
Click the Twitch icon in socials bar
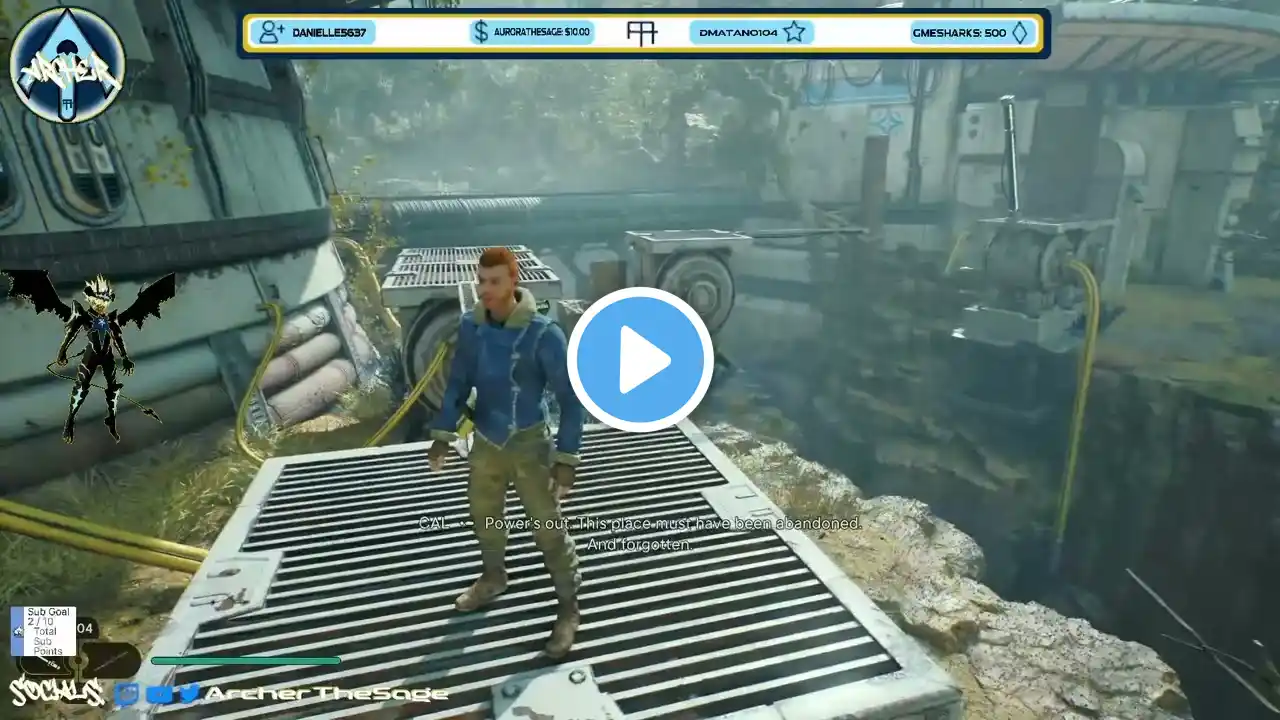coord(126,693)
